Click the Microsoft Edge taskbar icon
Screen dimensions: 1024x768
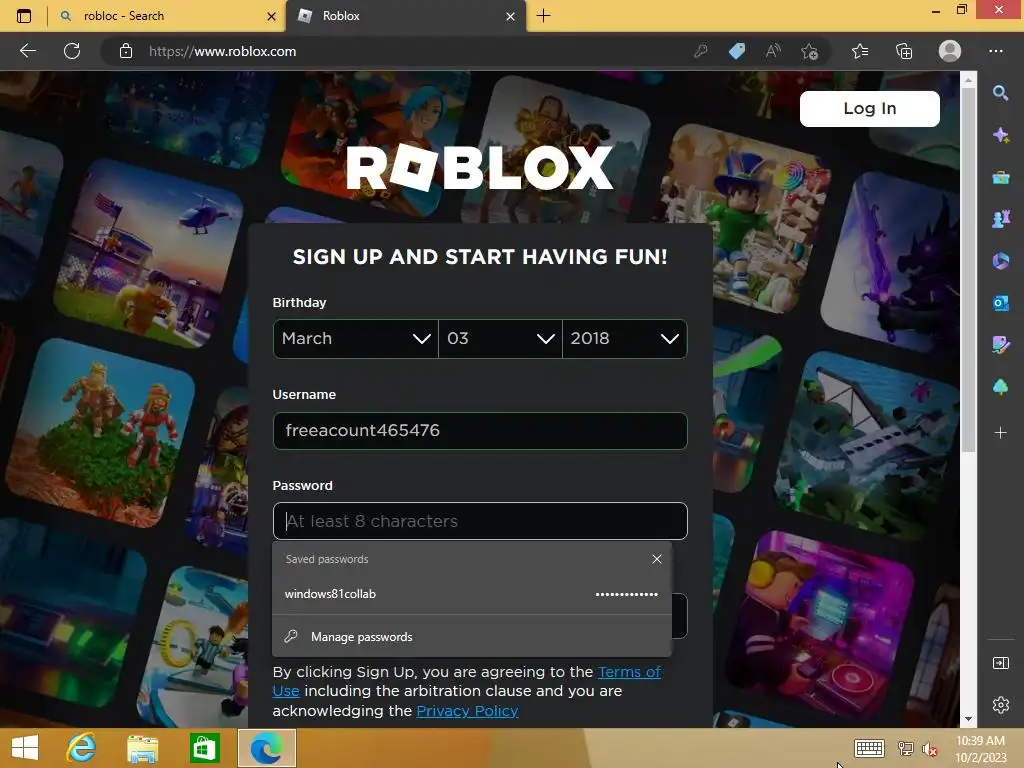coord(266,748)
